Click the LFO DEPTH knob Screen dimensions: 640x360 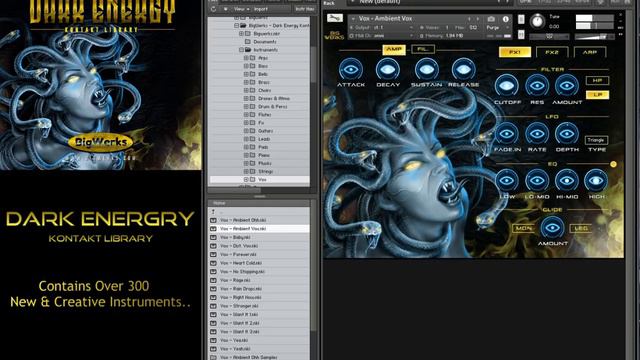pyautogui.click(x=567, y=133)
